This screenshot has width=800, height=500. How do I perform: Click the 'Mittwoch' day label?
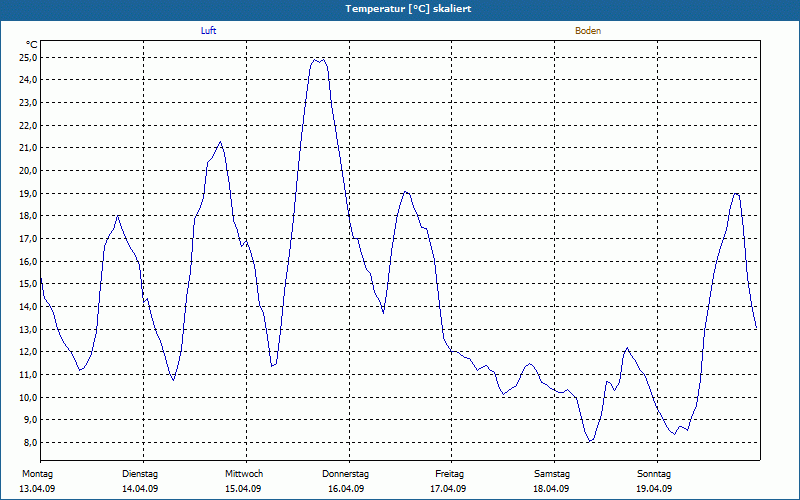(244, 474)
